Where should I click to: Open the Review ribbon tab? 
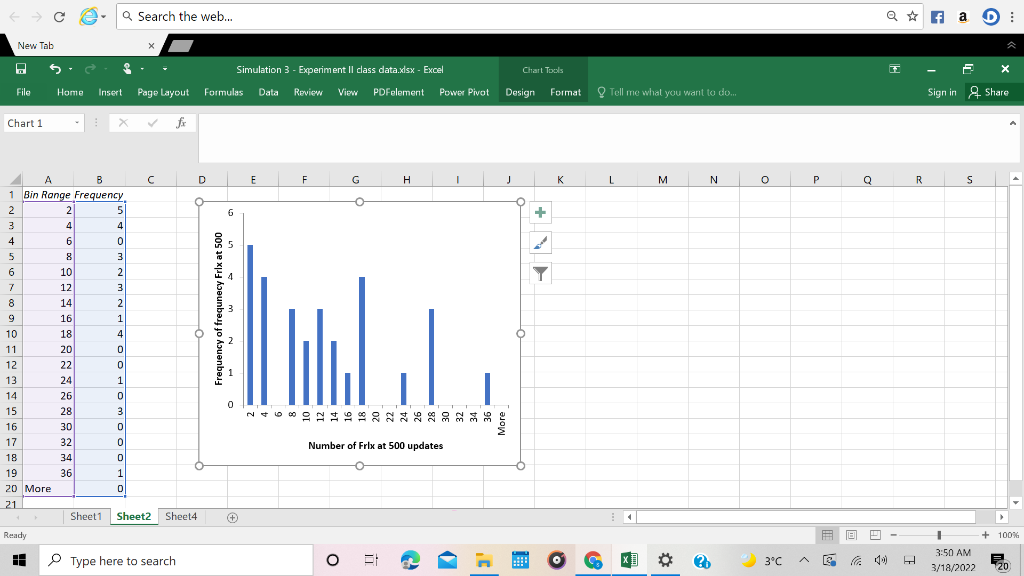click(308, 92)
